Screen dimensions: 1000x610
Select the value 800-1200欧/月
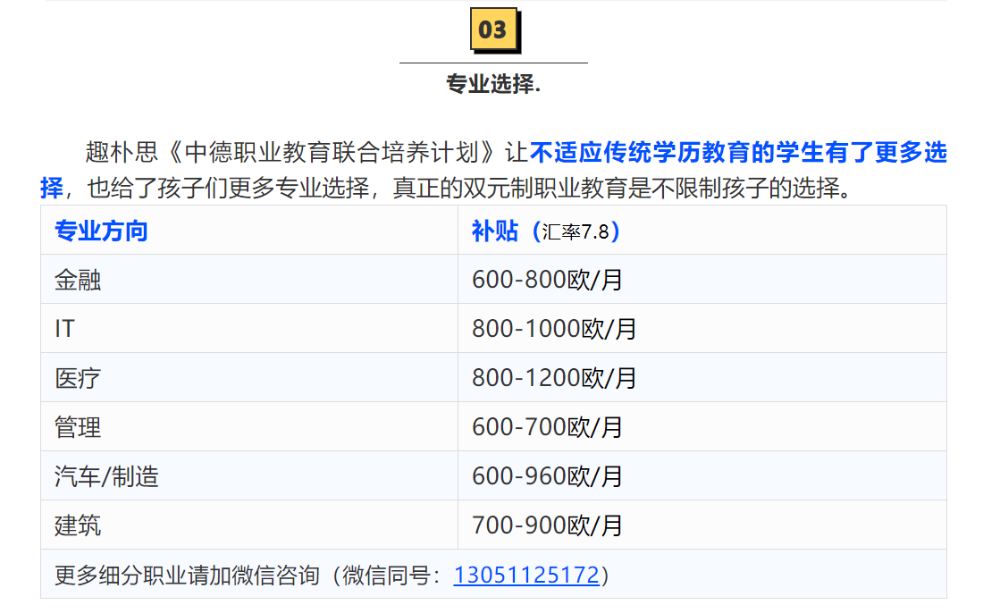pyautogui.click(x=554, y=378)
